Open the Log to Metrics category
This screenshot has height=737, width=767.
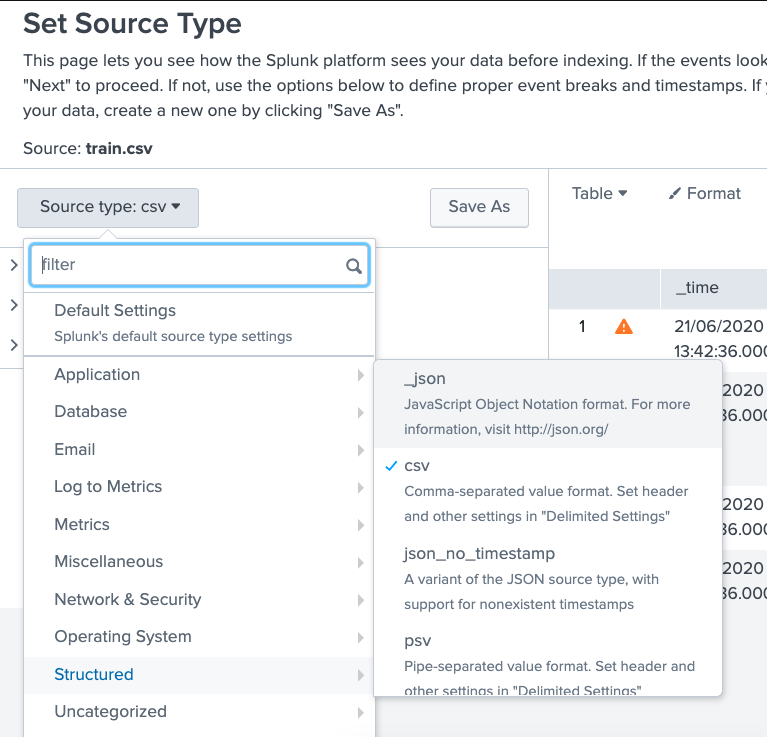click(199, 487)
